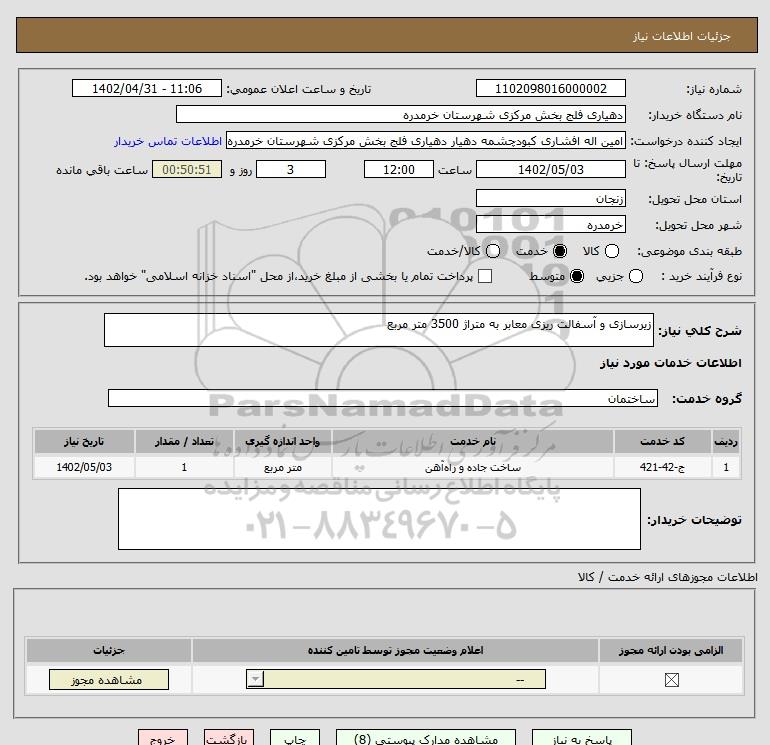This screenshot has height=745, width=770.
Task: Click the announcement date field 1402/04/31 - 11:06
Action: coord(146,88)
